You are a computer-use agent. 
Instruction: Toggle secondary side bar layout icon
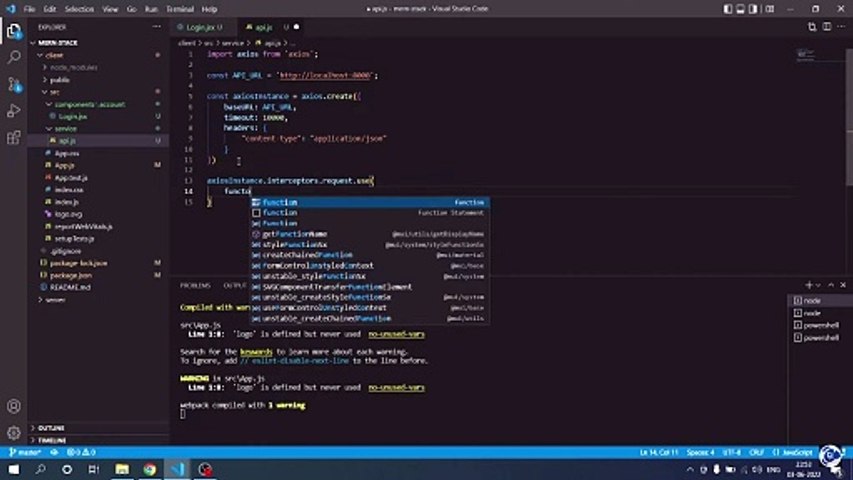(x=753, y=9)
